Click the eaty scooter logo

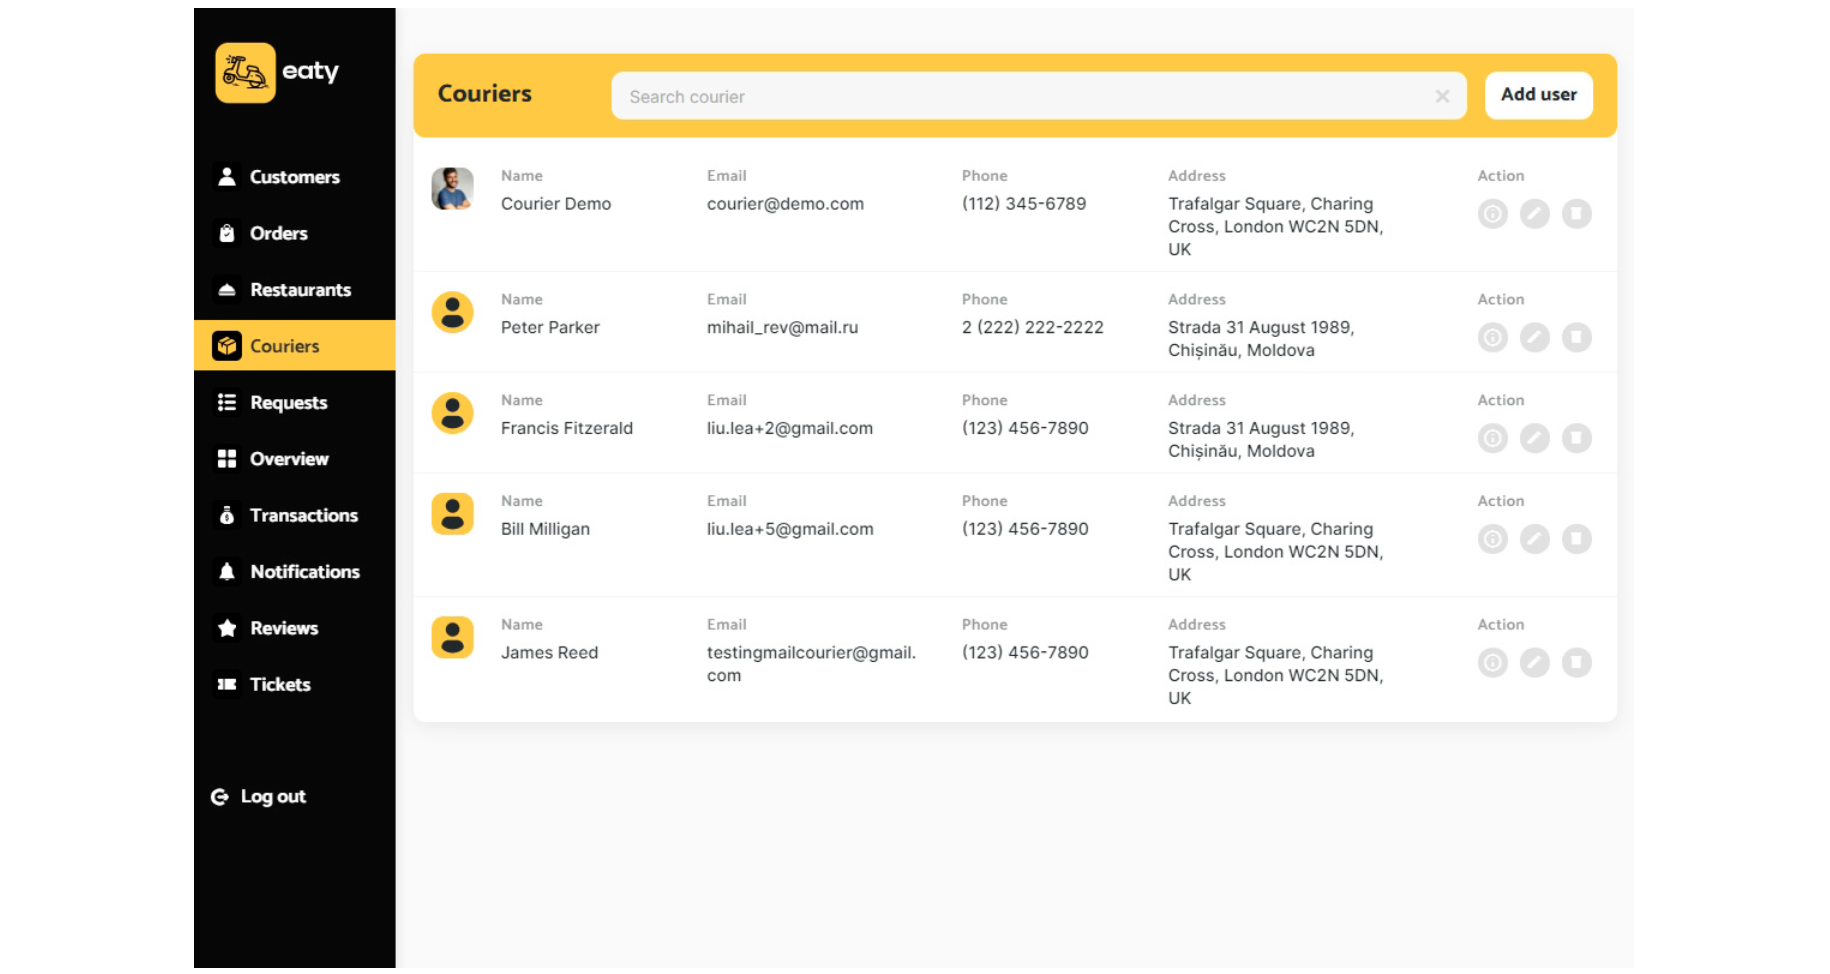click(x=245, y=73)
